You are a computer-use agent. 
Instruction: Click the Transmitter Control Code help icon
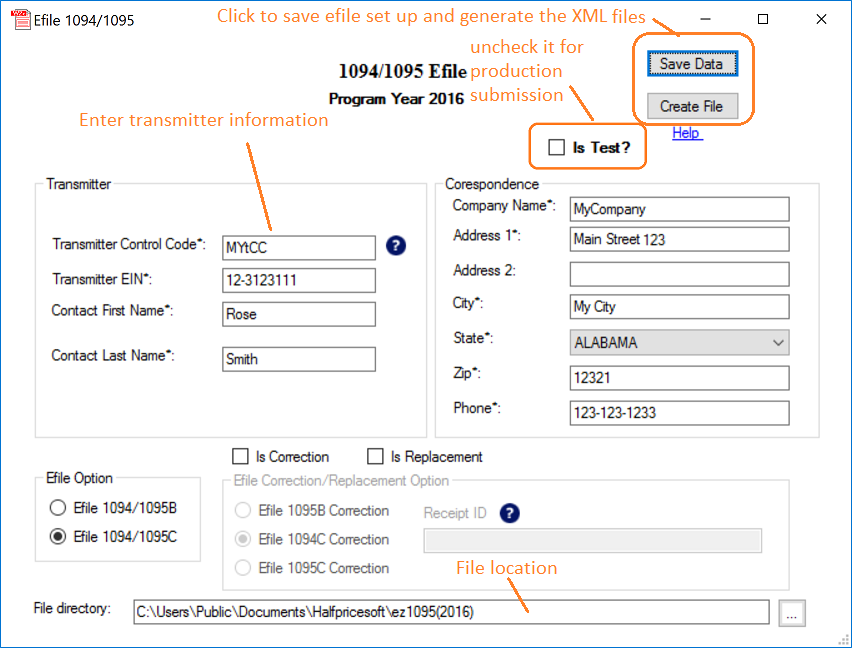(396, 246)
